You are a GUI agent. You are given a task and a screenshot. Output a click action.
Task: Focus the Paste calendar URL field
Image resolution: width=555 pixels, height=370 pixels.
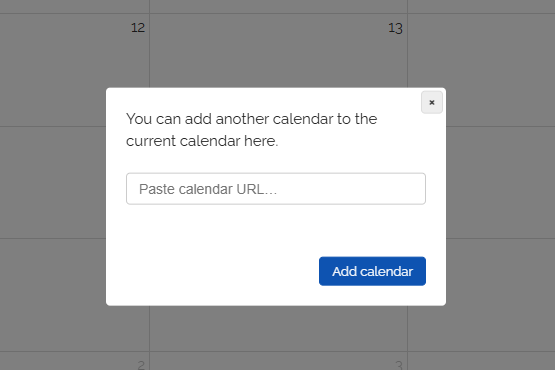[276, 189]
